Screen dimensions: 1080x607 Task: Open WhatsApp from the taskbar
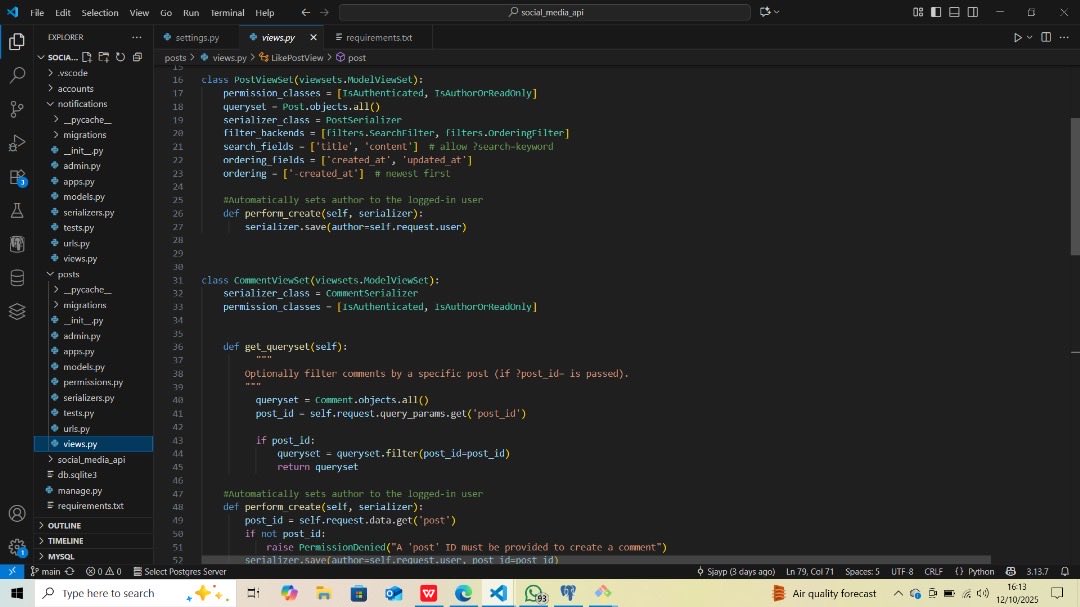[x=534, y=593]
